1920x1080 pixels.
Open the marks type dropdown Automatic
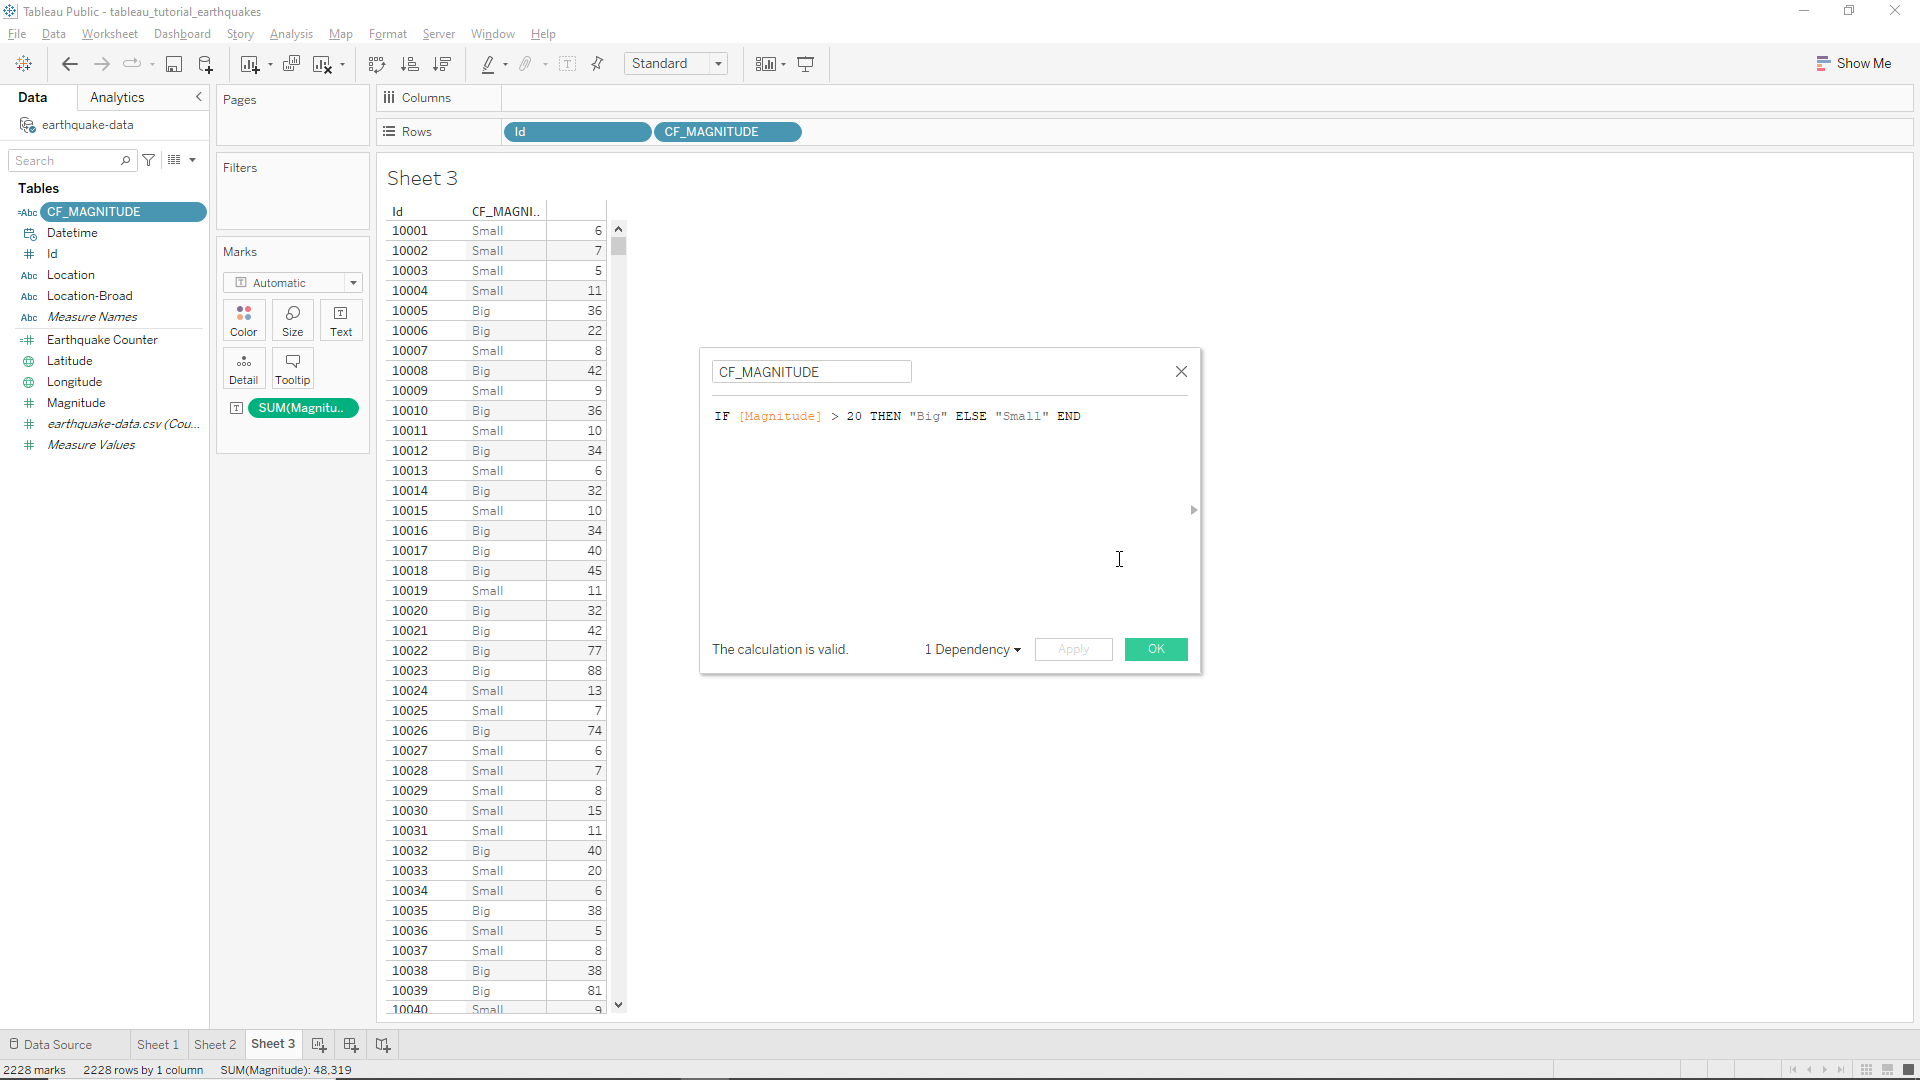click(x=293, y=283)
